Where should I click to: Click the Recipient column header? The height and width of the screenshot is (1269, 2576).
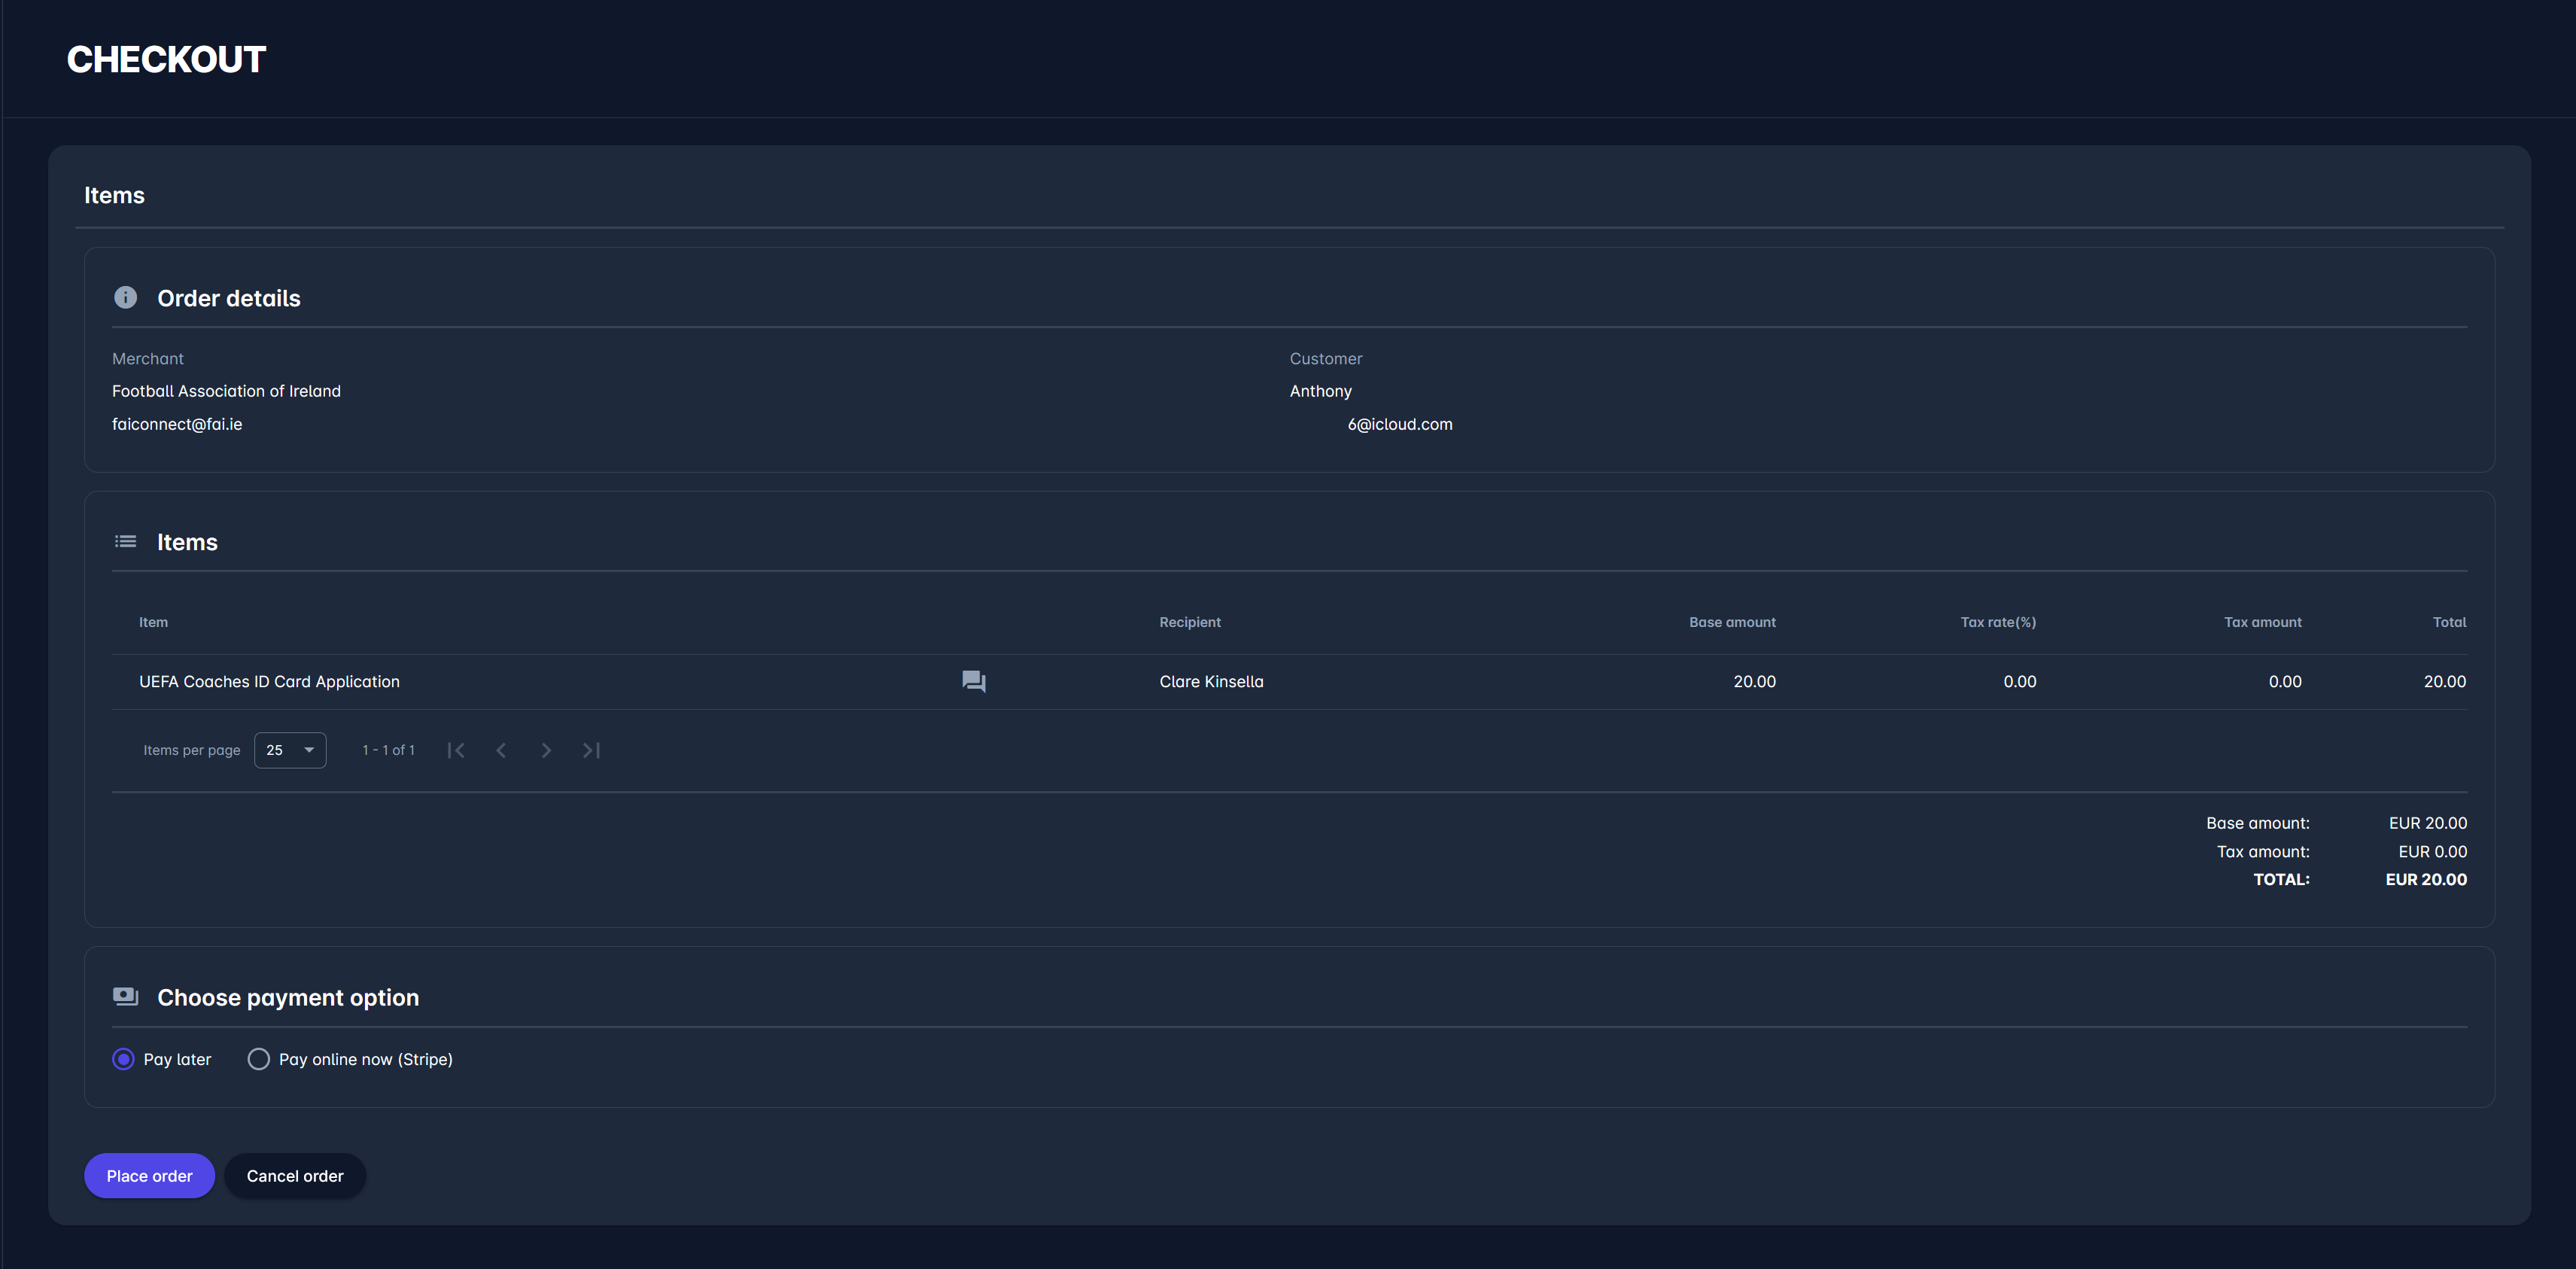click(x=1189, y=622)
